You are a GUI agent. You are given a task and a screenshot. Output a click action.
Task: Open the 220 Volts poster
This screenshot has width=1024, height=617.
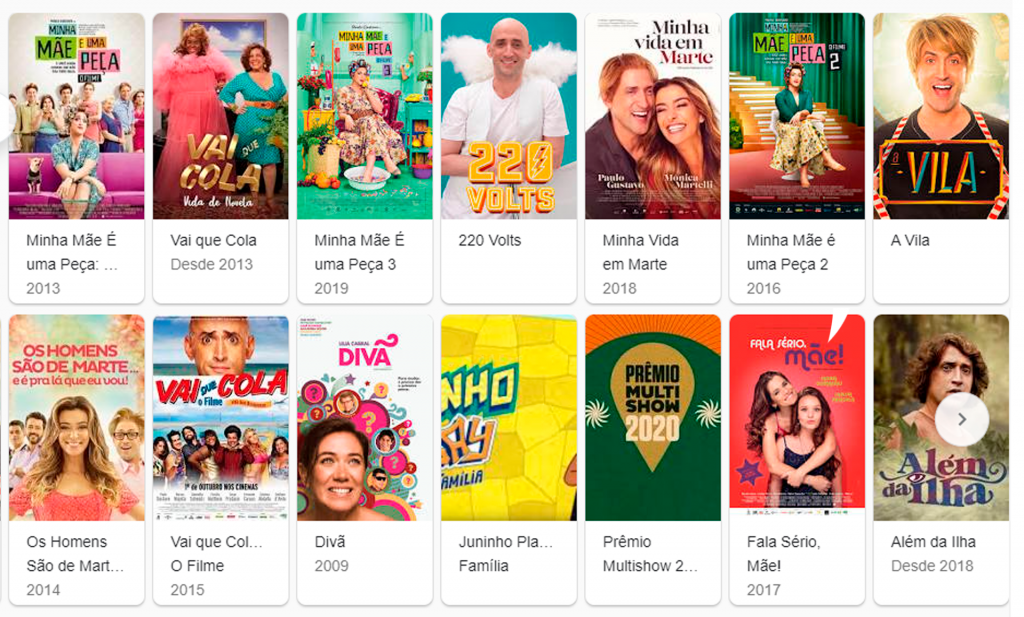point(509,116)
